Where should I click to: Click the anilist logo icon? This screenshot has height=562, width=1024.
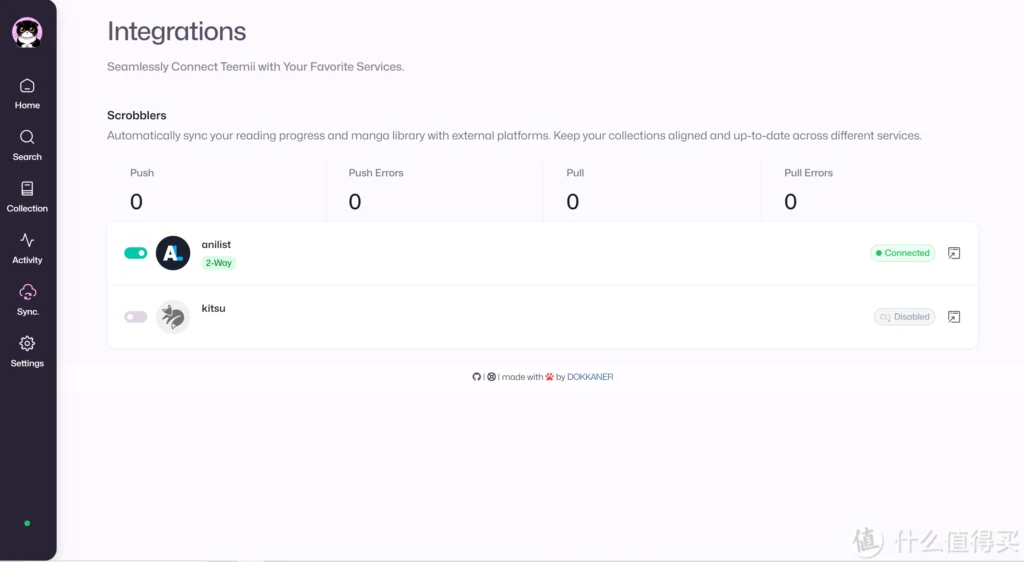click(x=173, y=253)
